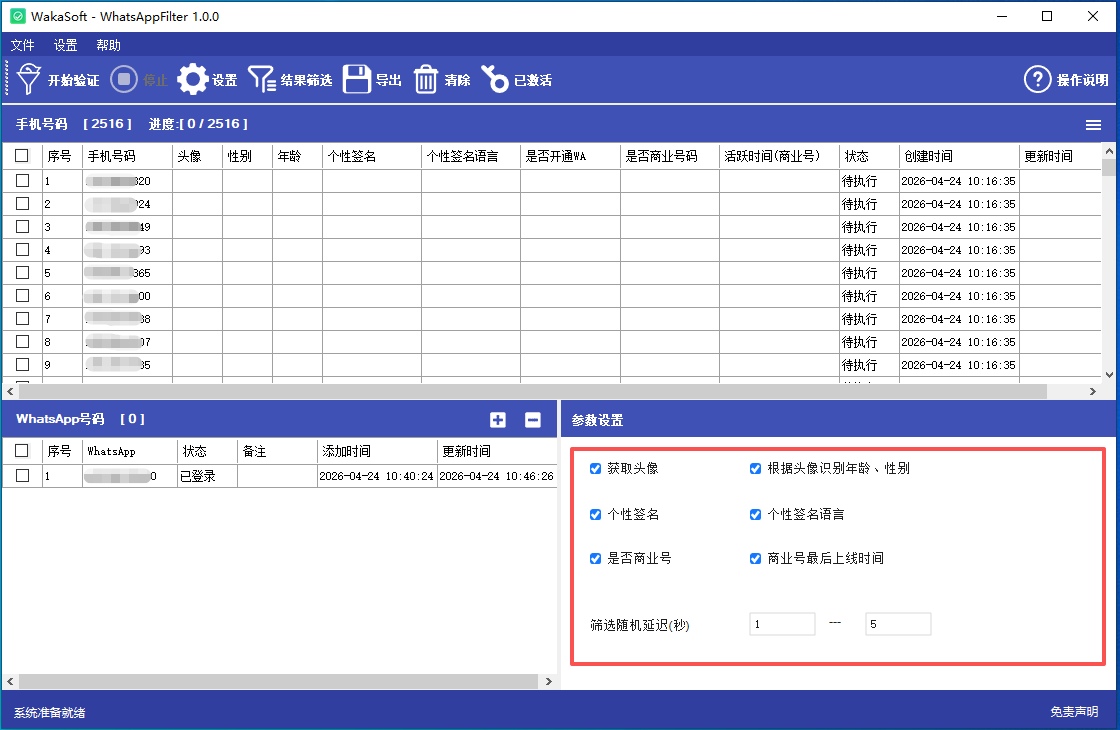The width and height of the screenshot is (1120, 730).
Task: Select the checkbox for phone row 3
Action: pyautogui.click(x=22, y=227)
